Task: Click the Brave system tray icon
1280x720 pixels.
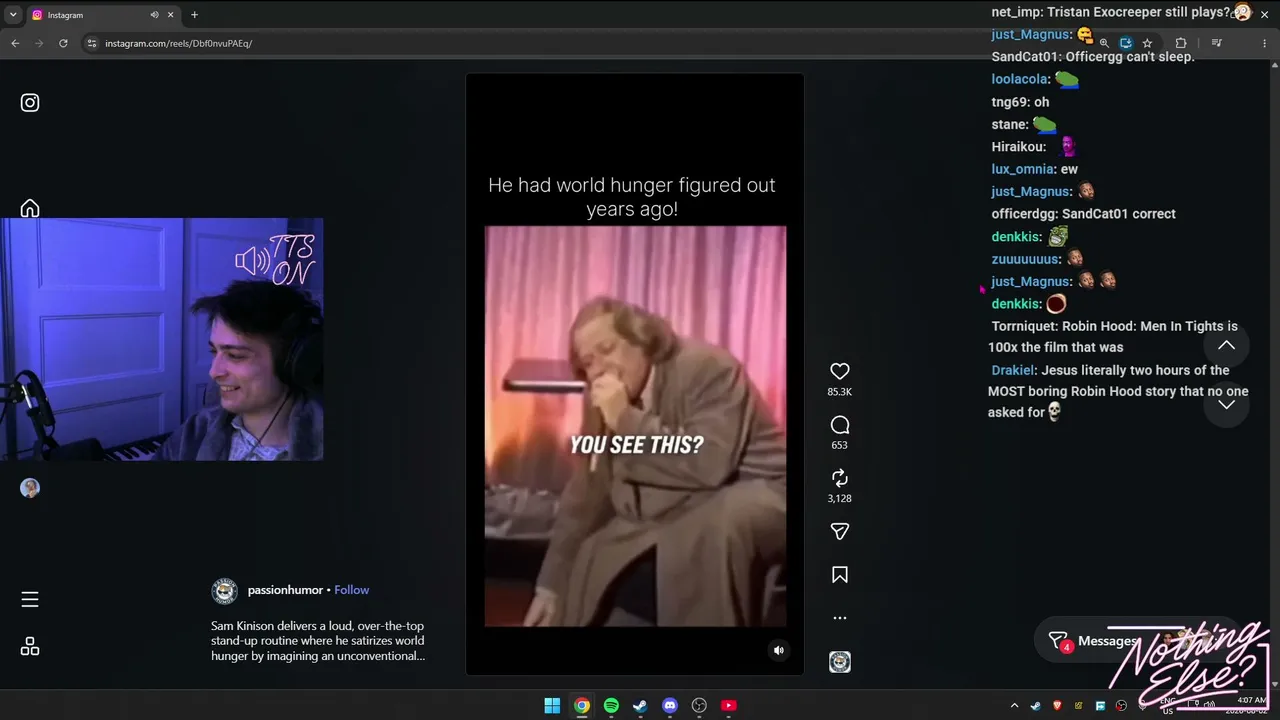Action: tap(1057, 706)
